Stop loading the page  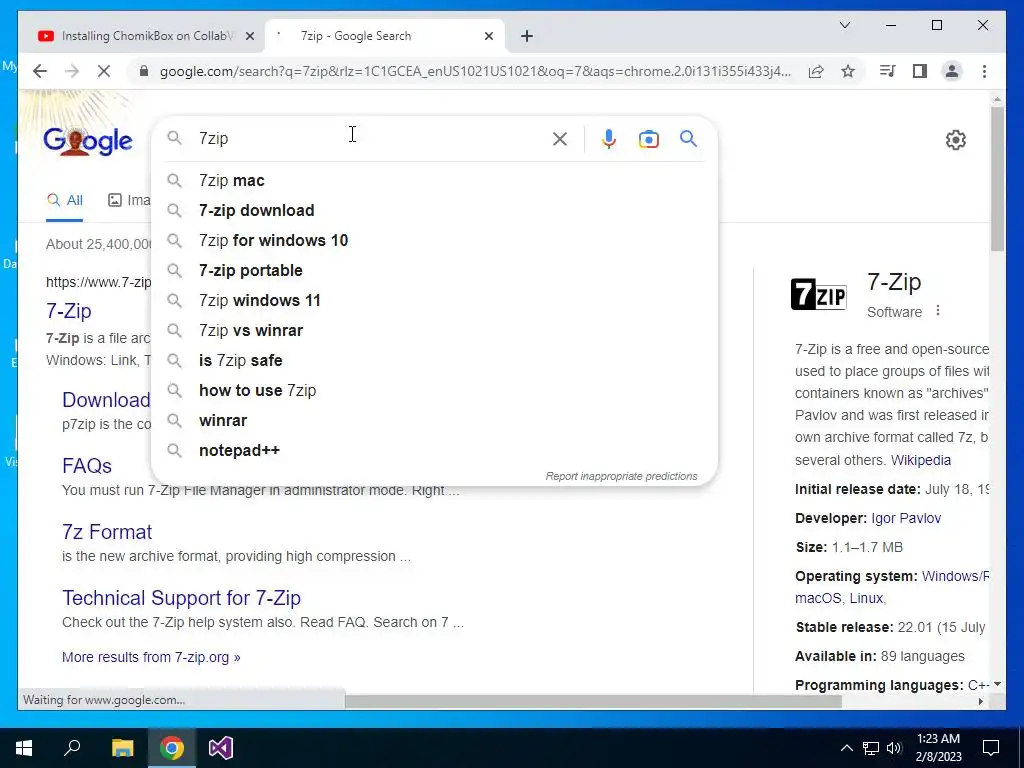(x=104, y=71)
